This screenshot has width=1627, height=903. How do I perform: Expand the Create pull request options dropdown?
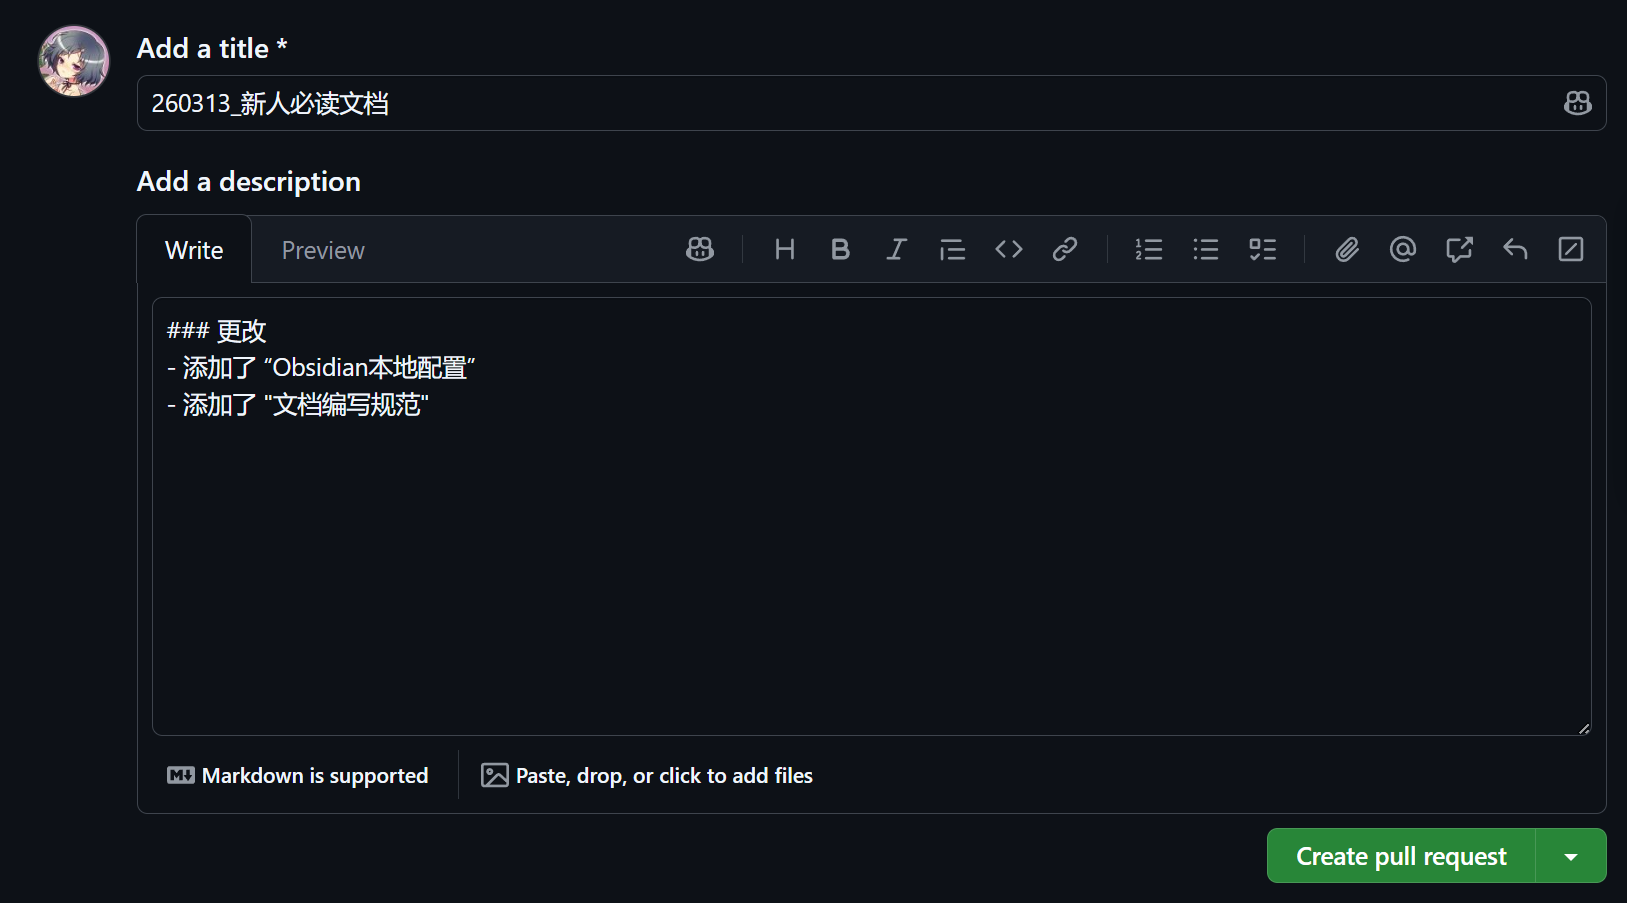[x=1571, y=856]
